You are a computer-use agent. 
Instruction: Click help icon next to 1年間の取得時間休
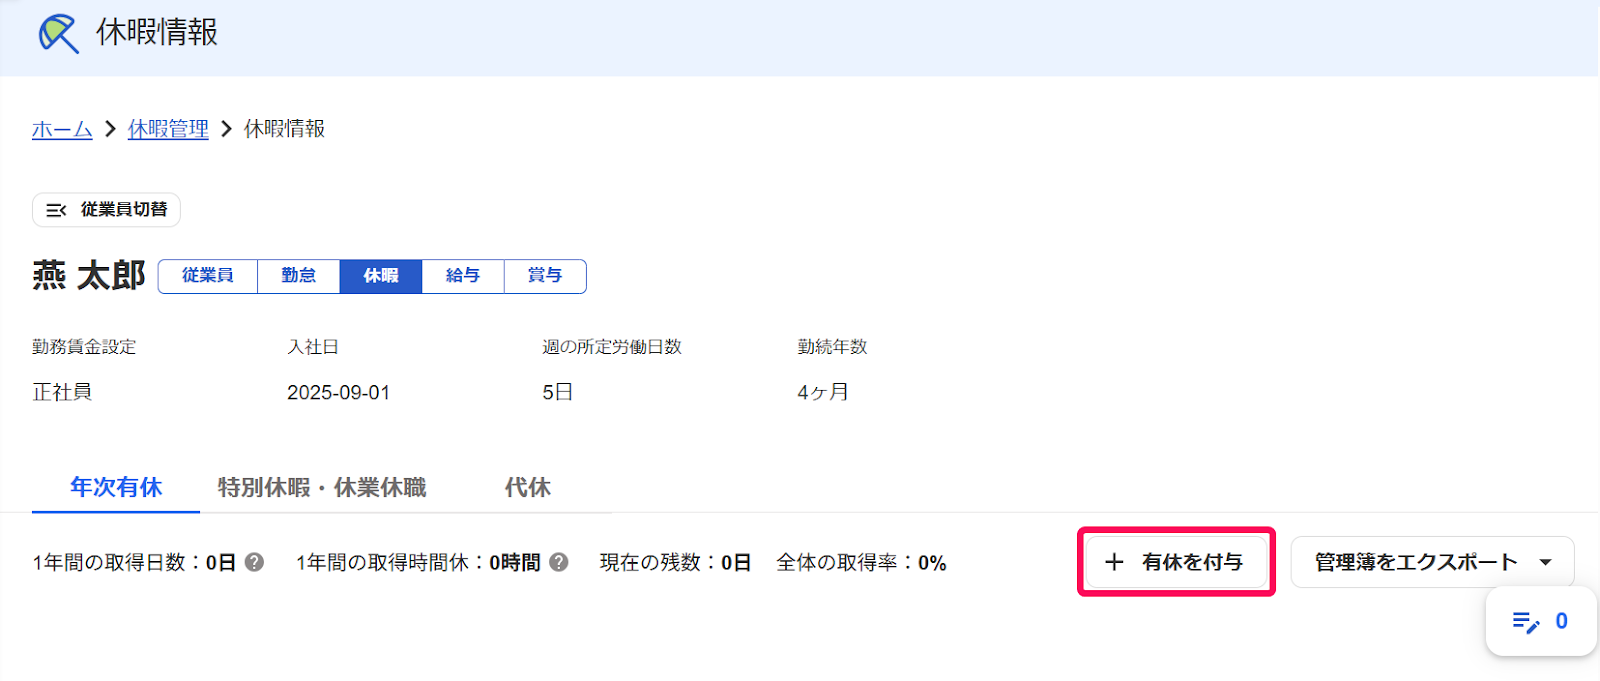tap(559, 562)
